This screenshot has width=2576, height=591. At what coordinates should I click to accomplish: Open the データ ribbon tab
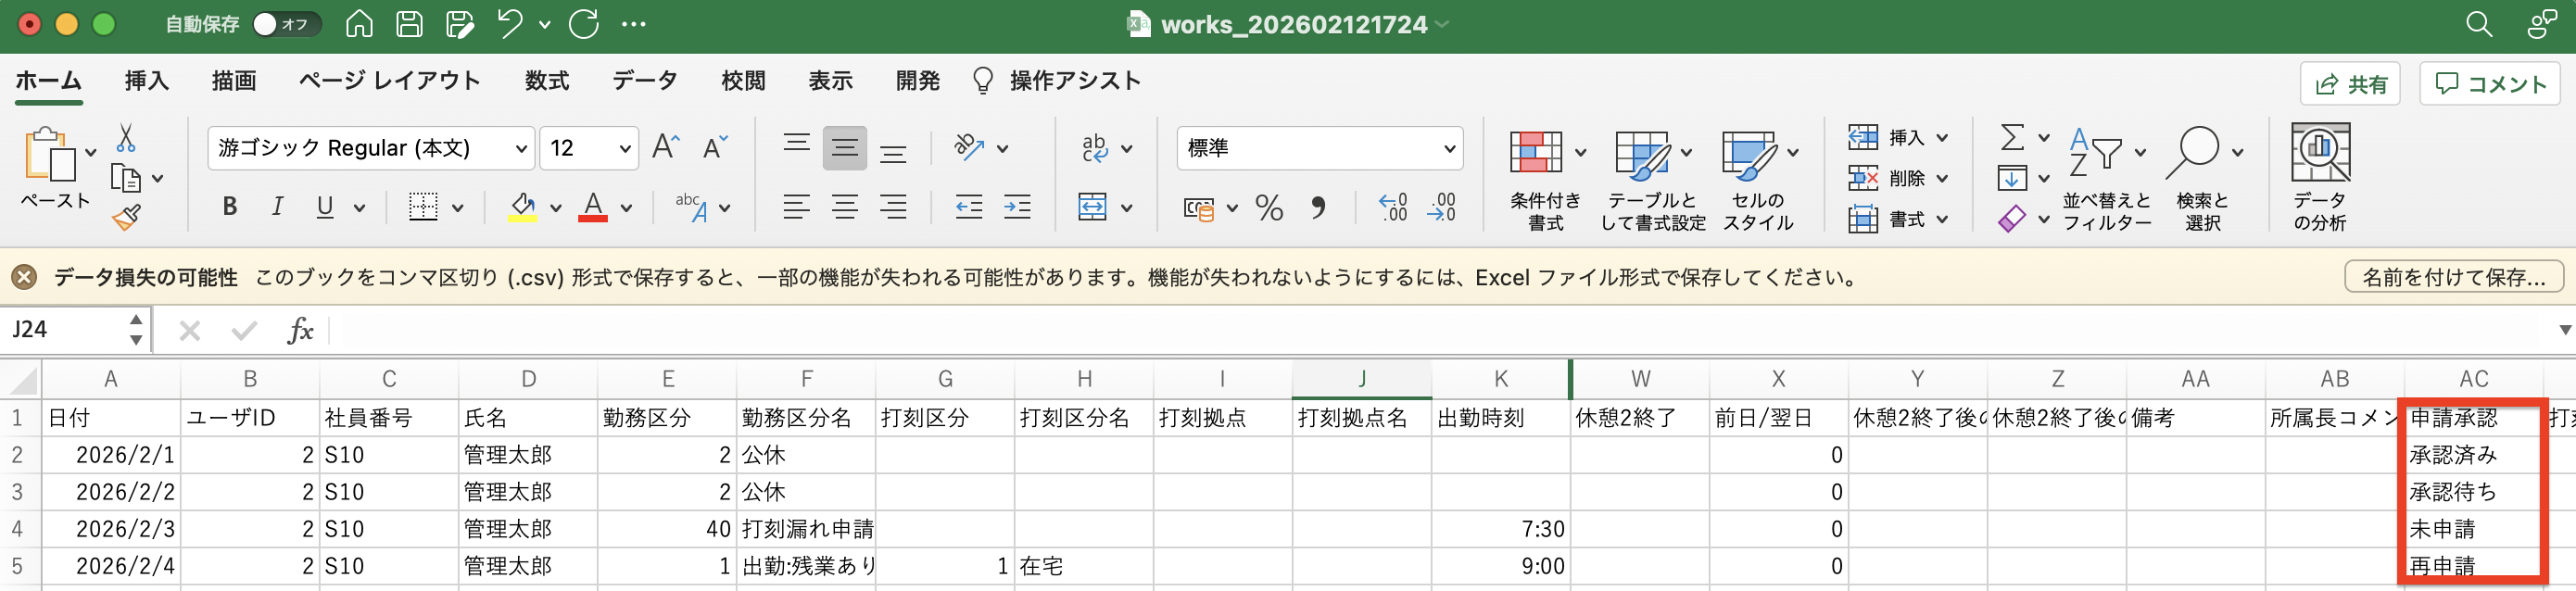point(644,81)
